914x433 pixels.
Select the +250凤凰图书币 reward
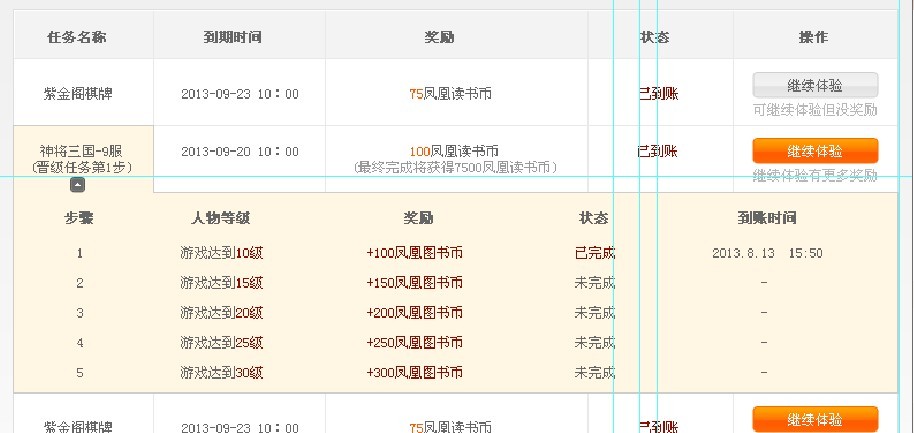tap(414, 343)
